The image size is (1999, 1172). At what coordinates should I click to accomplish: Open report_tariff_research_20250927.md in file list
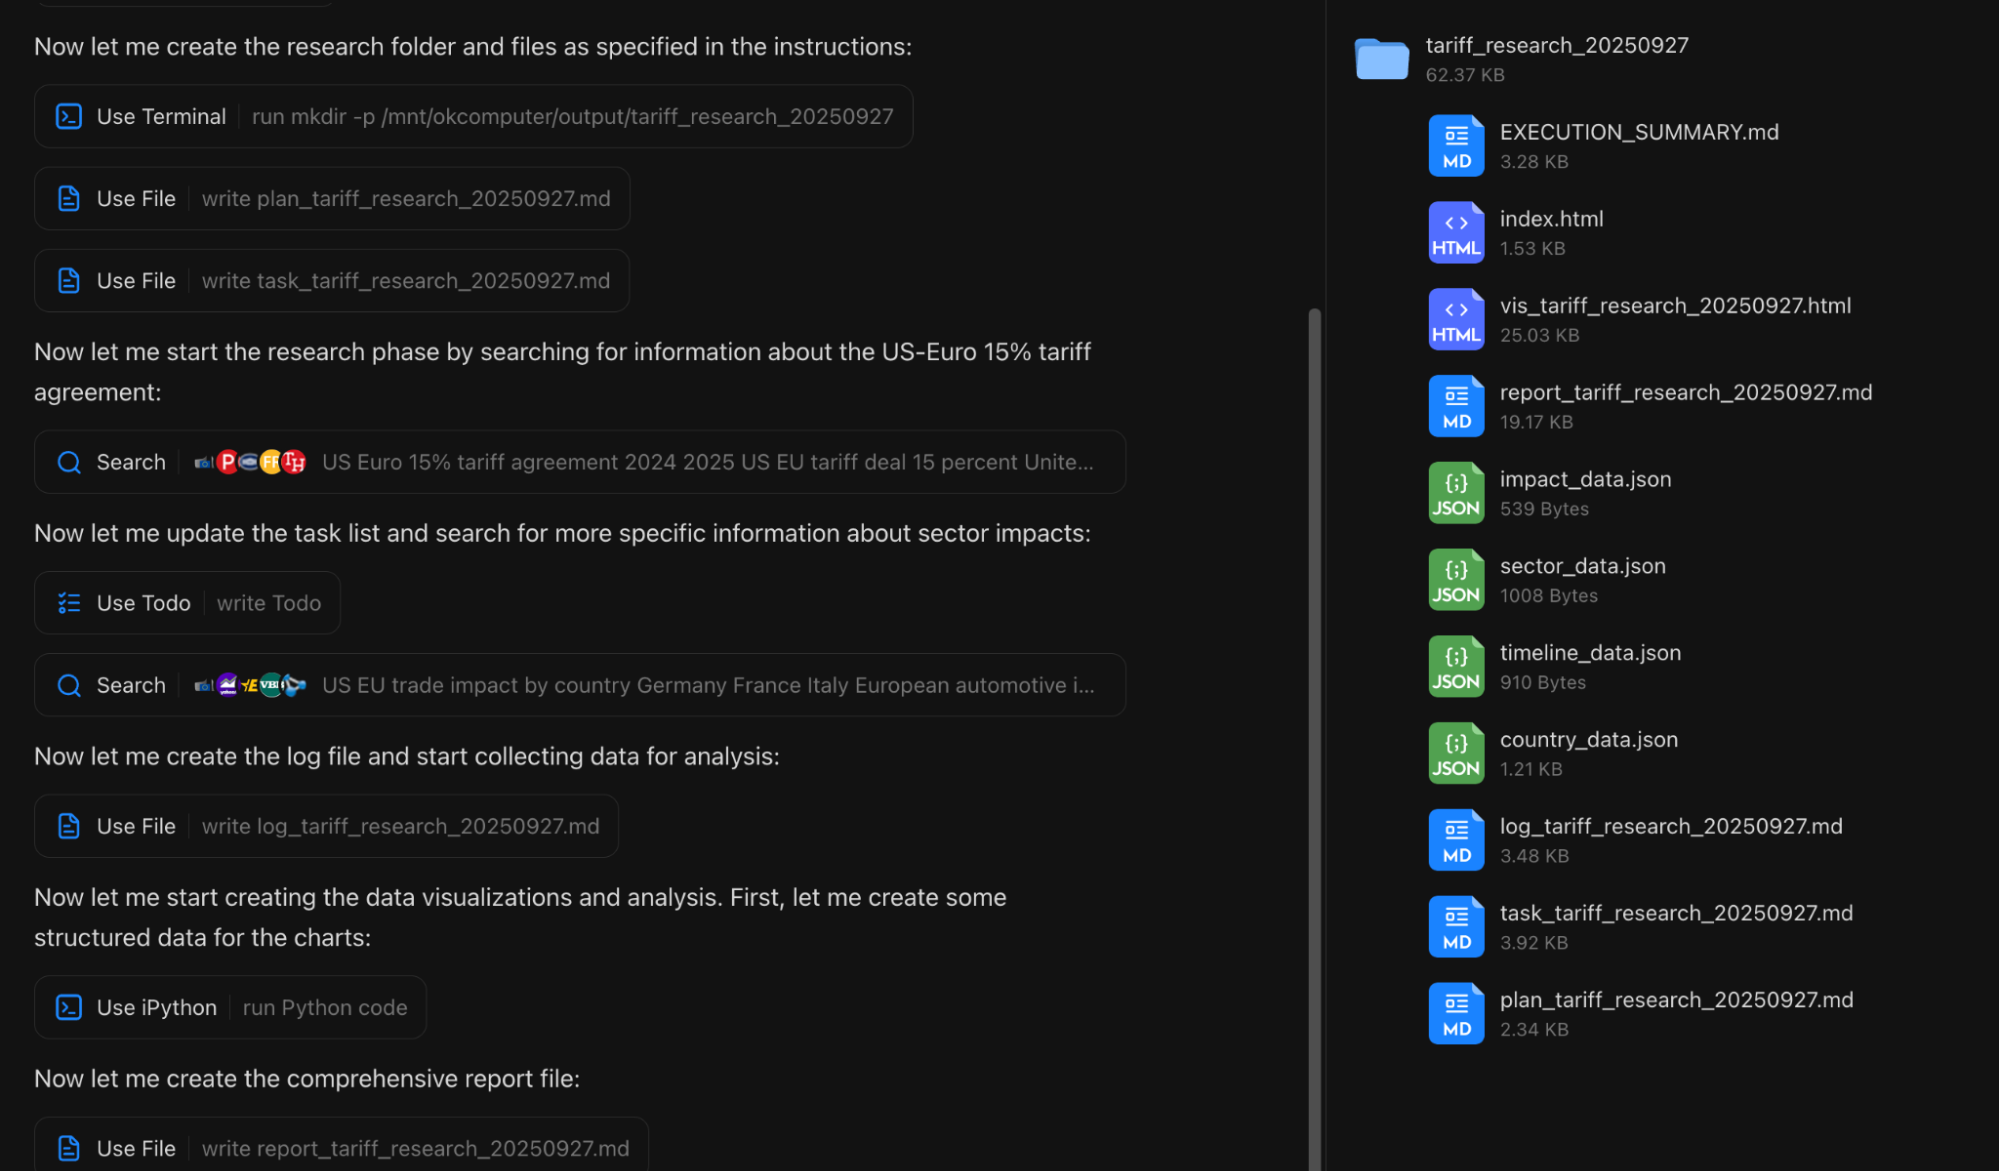[x=1685, y=393]
